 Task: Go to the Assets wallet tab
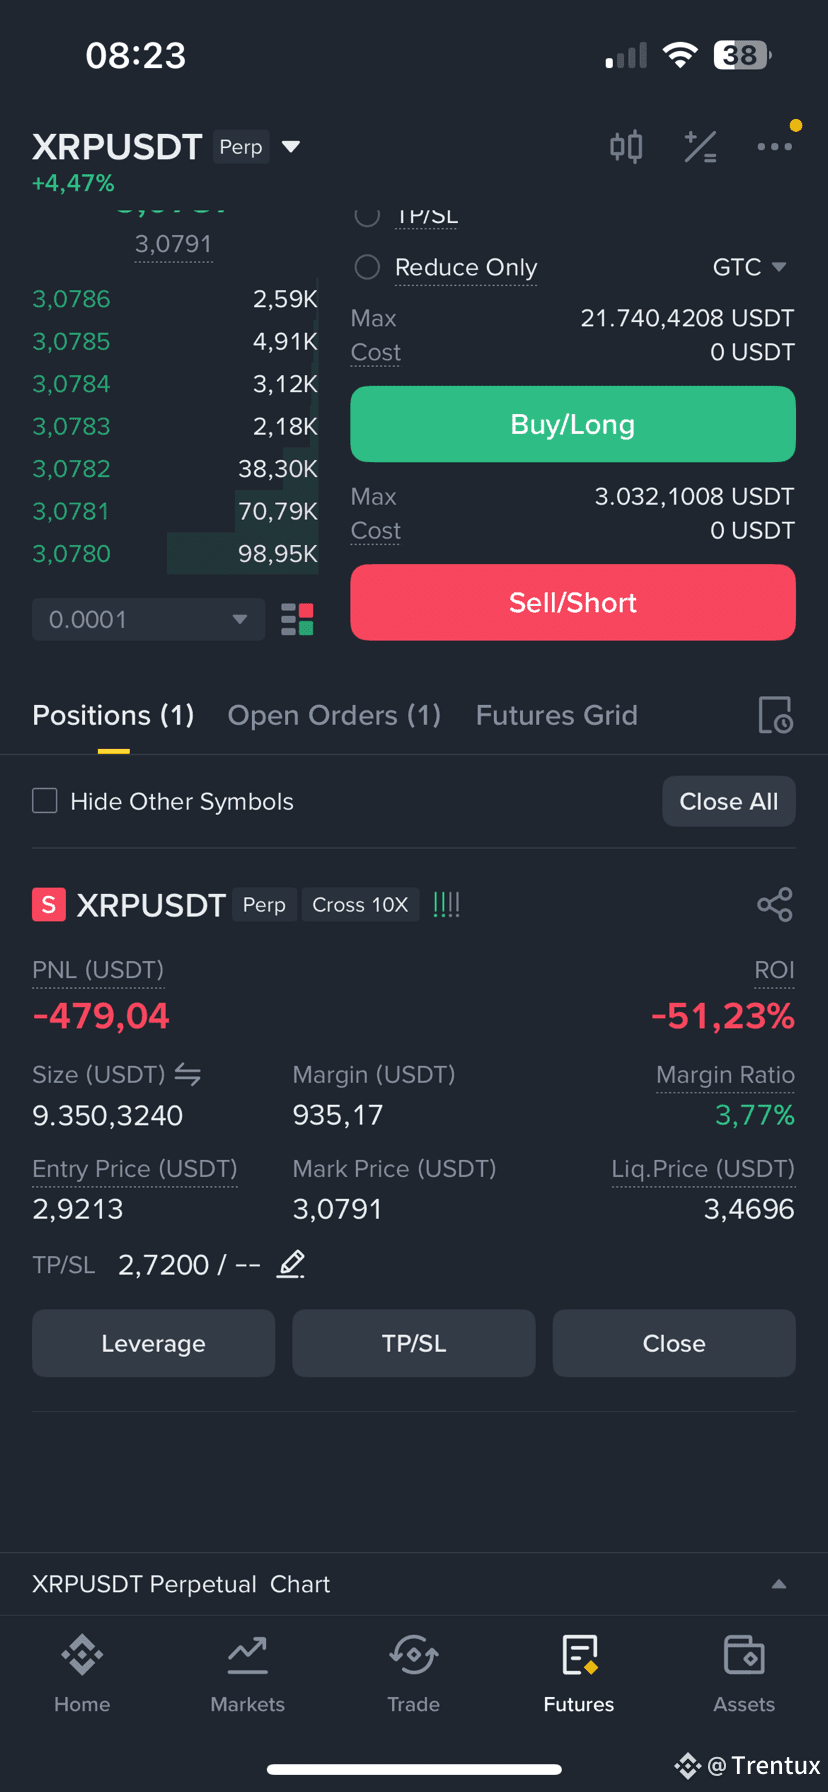[744, 1674]
